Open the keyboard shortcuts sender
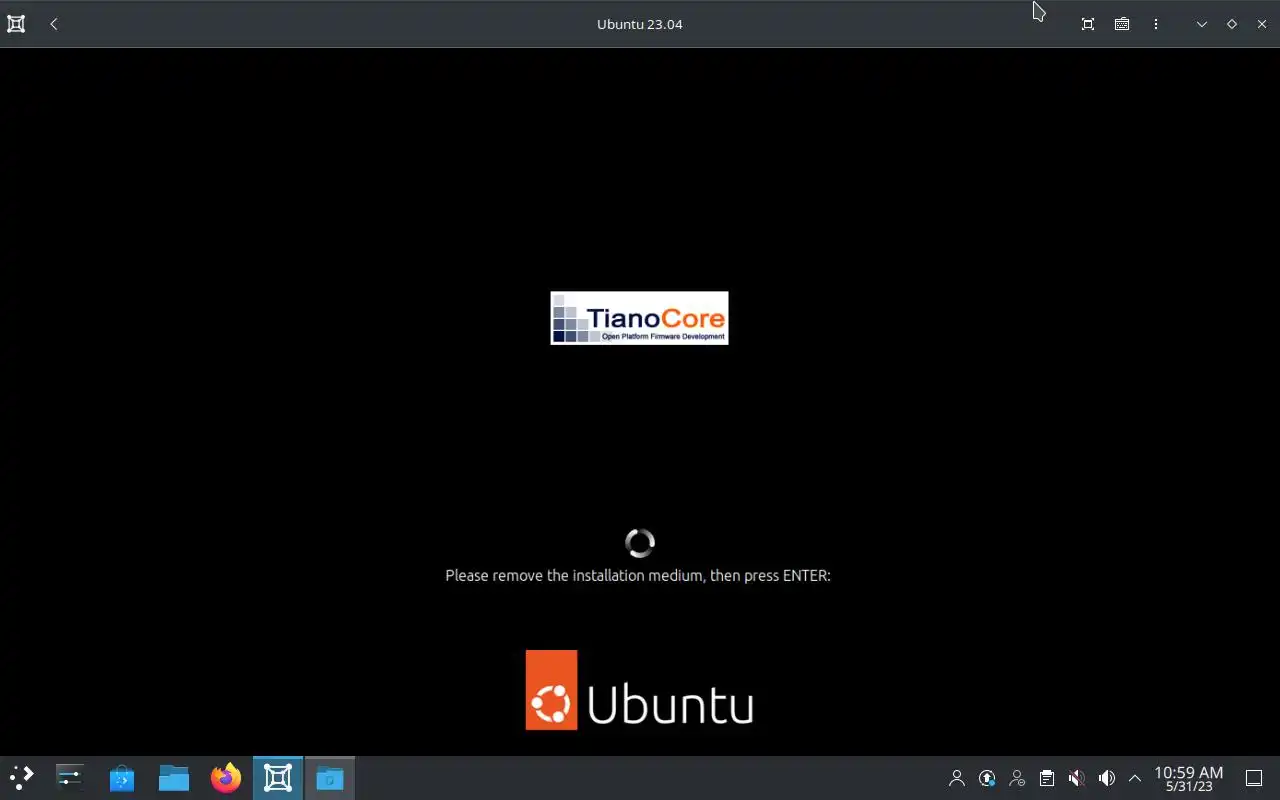 coord(1122,24)
